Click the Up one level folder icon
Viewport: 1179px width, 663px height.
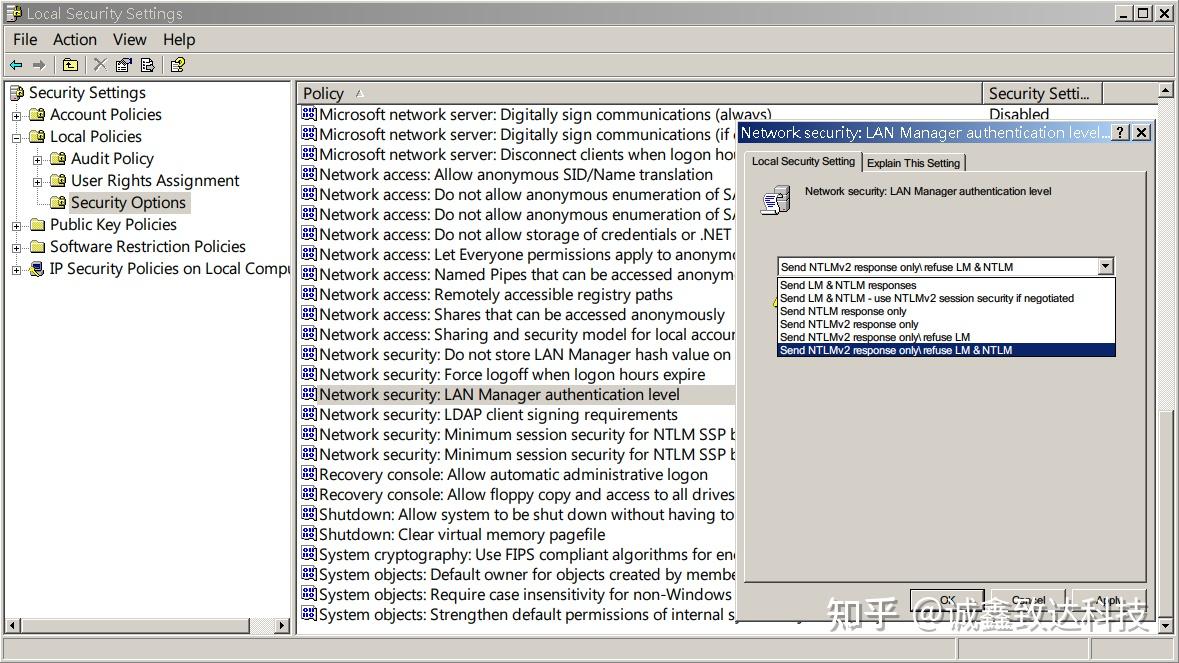pos(70,65)
